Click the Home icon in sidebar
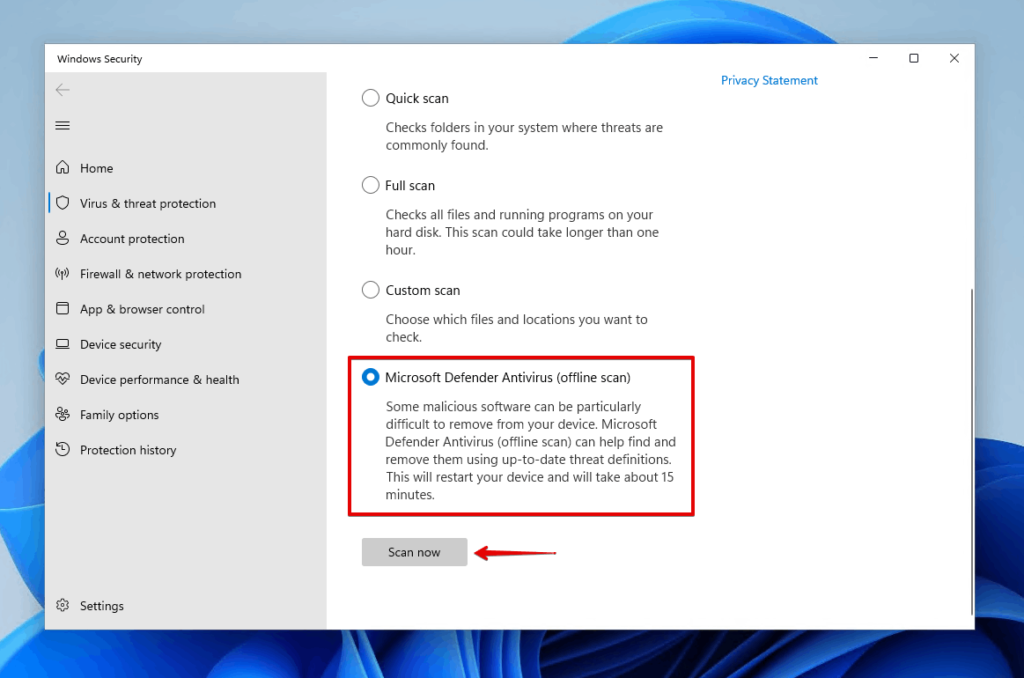 click(63, 168)
